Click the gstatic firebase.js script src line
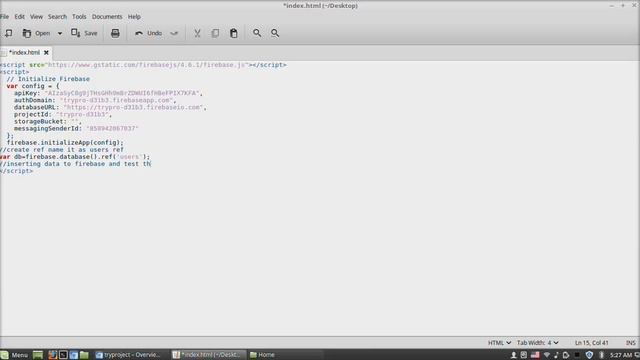 coord(143,65)
